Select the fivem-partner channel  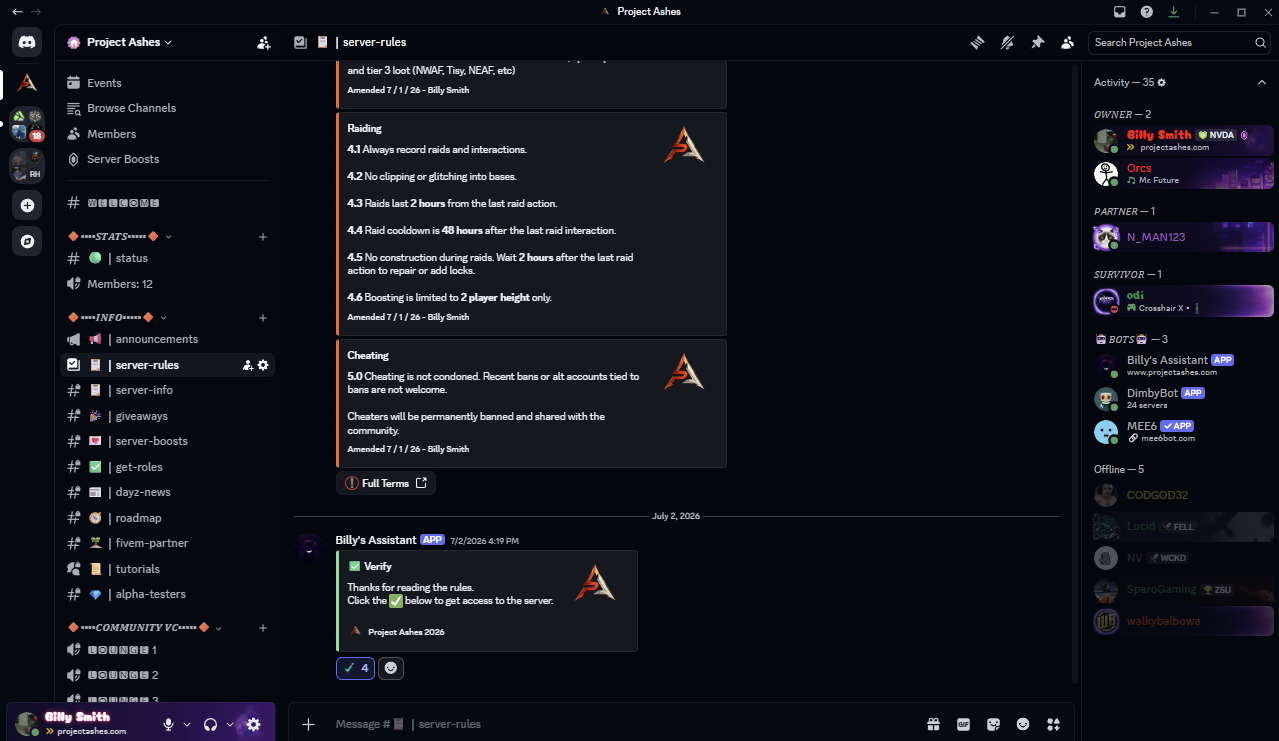tap(167, 543)
